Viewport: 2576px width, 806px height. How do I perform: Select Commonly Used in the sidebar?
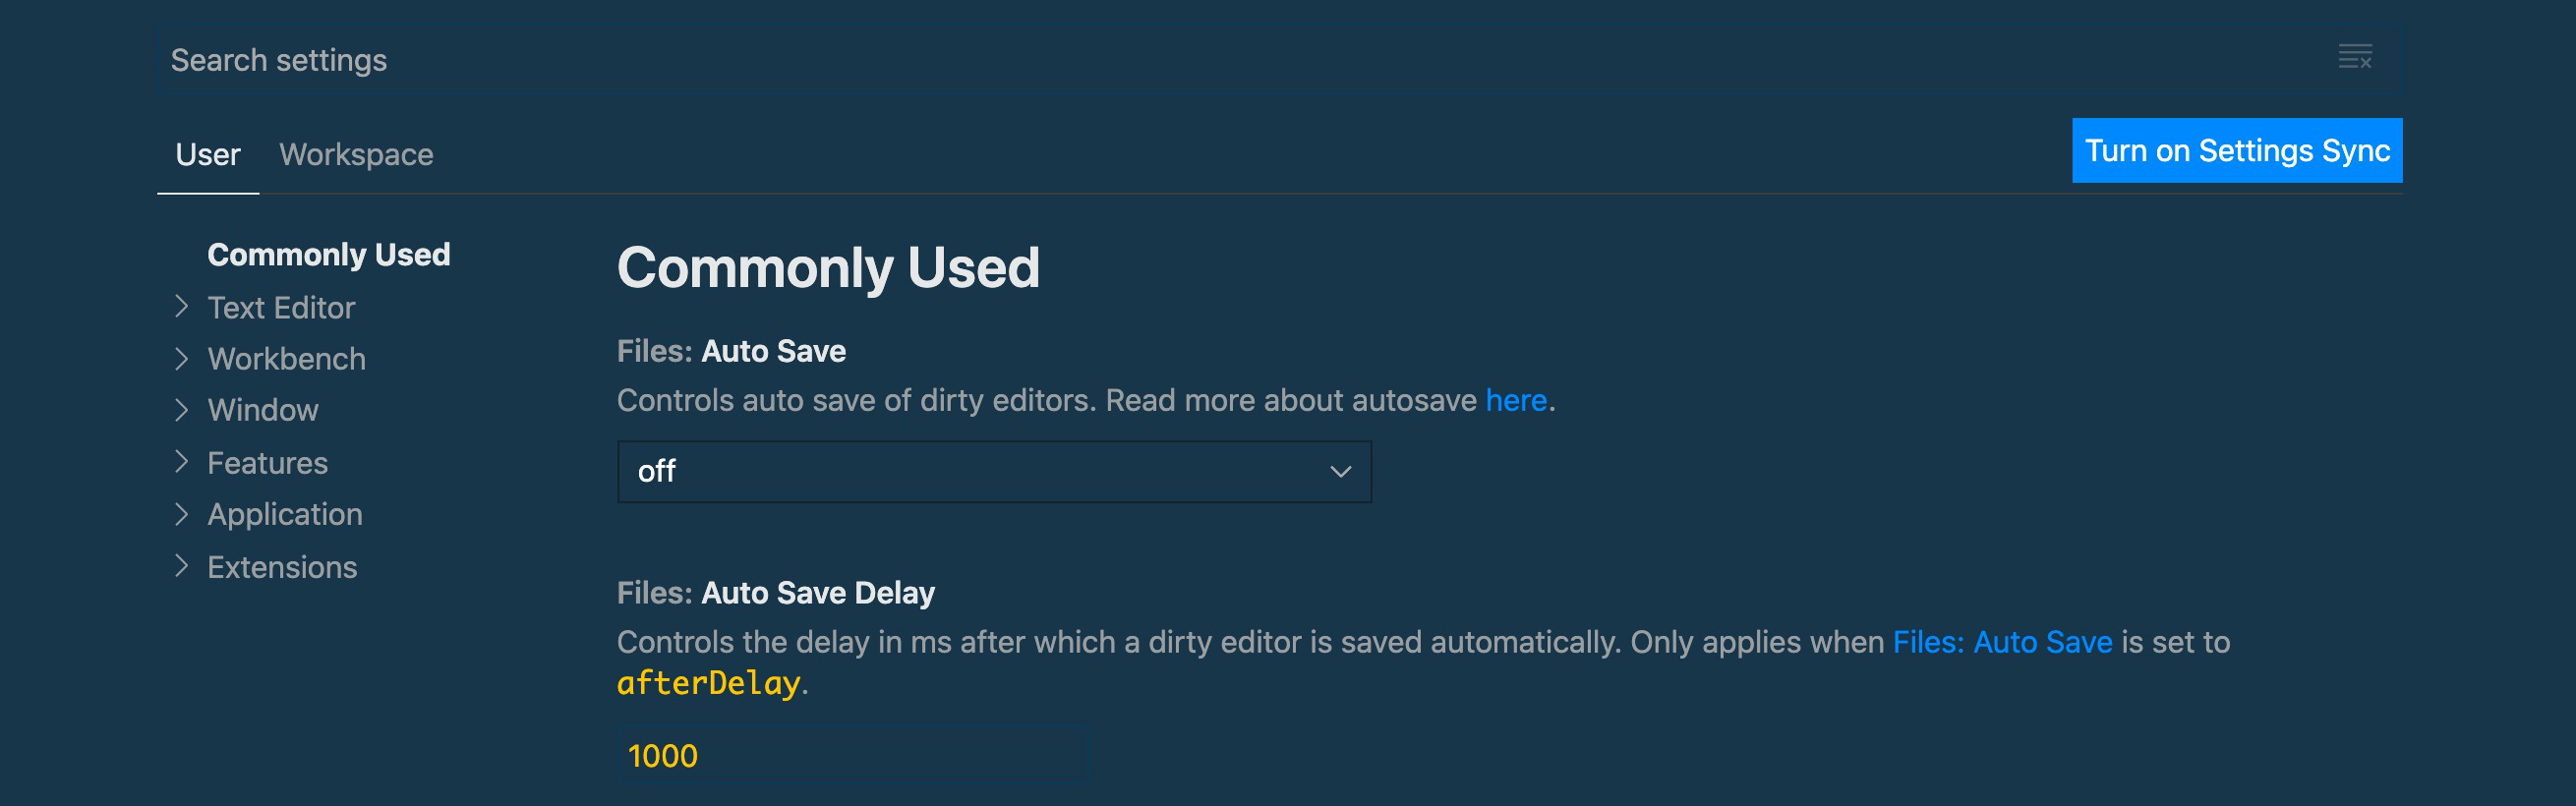click(x=328, y=255)
